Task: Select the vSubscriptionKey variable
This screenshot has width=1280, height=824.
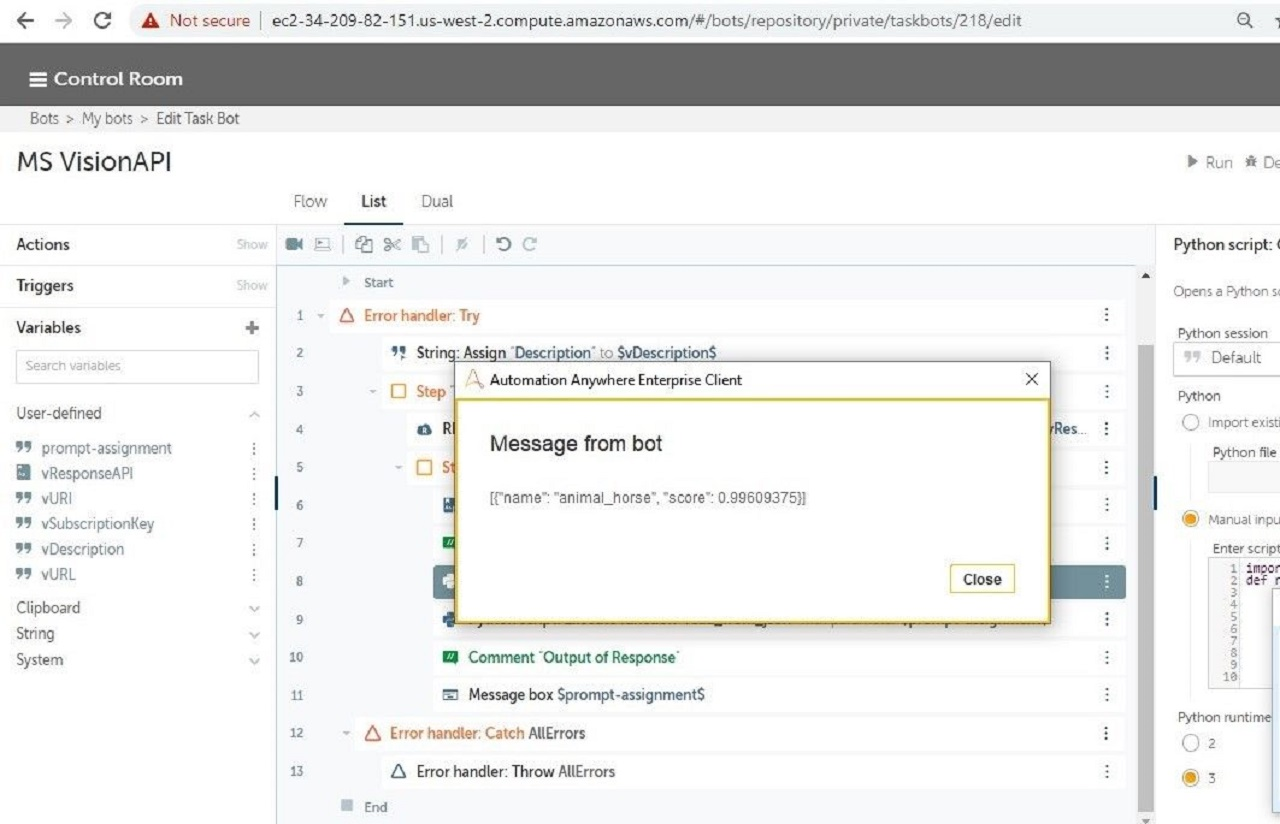Action: pyautogui.click(x=98, y=524)
